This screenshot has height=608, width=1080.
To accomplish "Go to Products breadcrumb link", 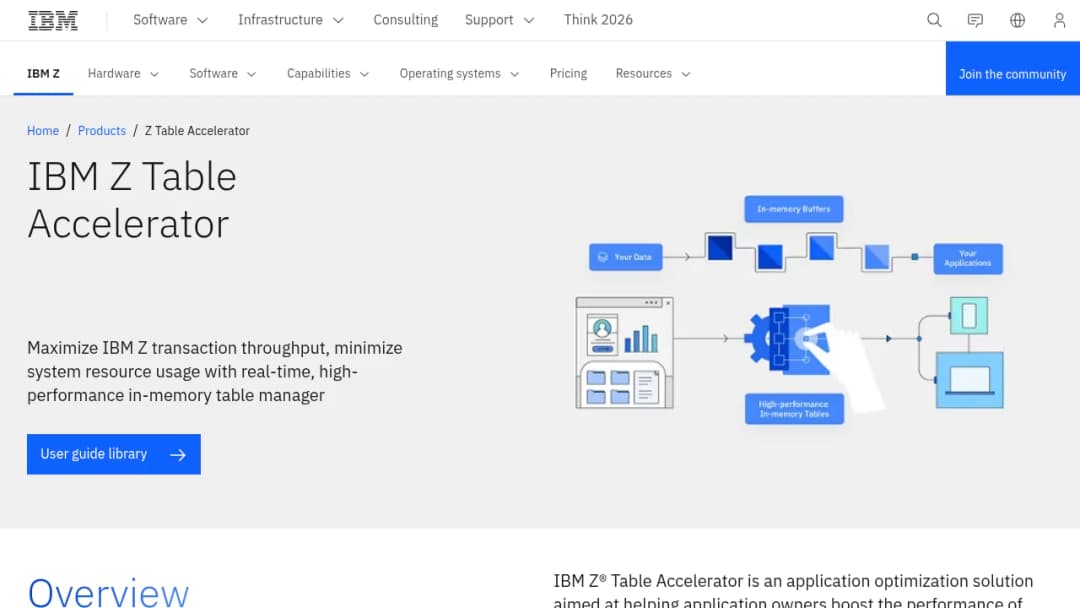I will [102, 131].
